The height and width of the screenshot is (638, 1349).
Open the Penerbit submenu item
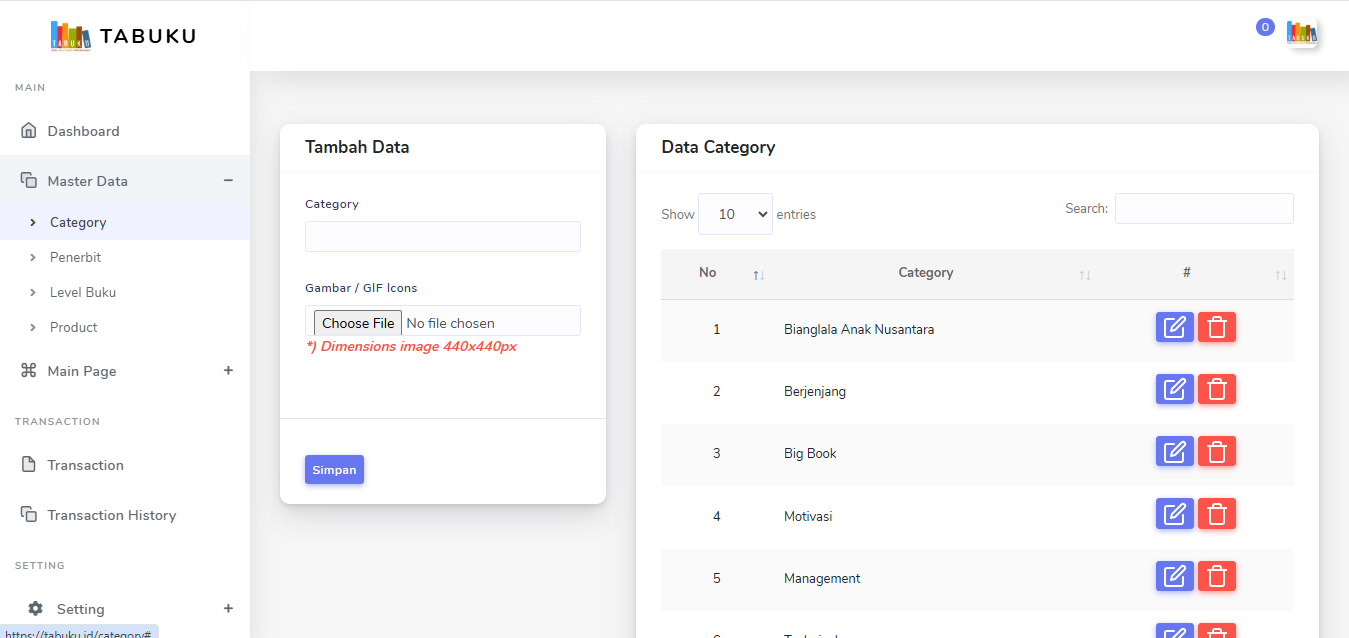click(x=76, y=257)
